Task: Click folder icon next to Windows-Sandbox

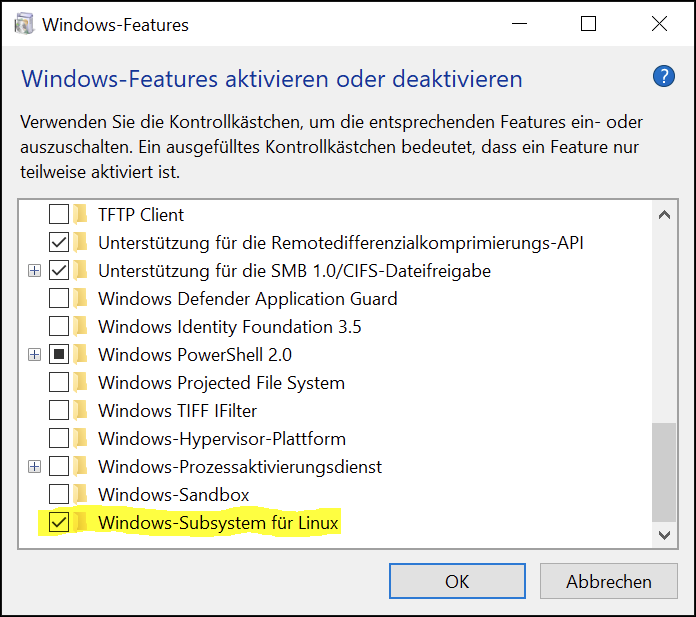Action: pos(81,494)
